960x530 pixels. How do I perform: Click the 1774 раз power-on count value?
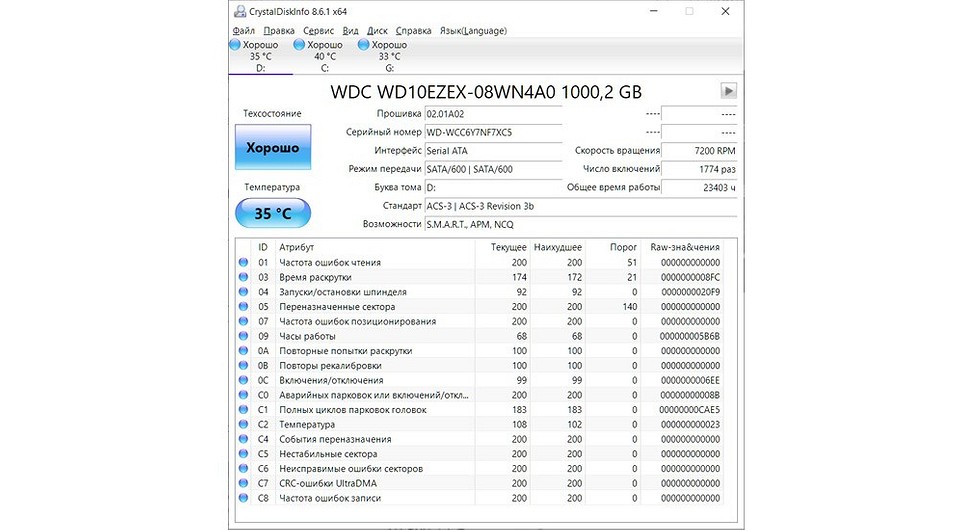point(699,169)
